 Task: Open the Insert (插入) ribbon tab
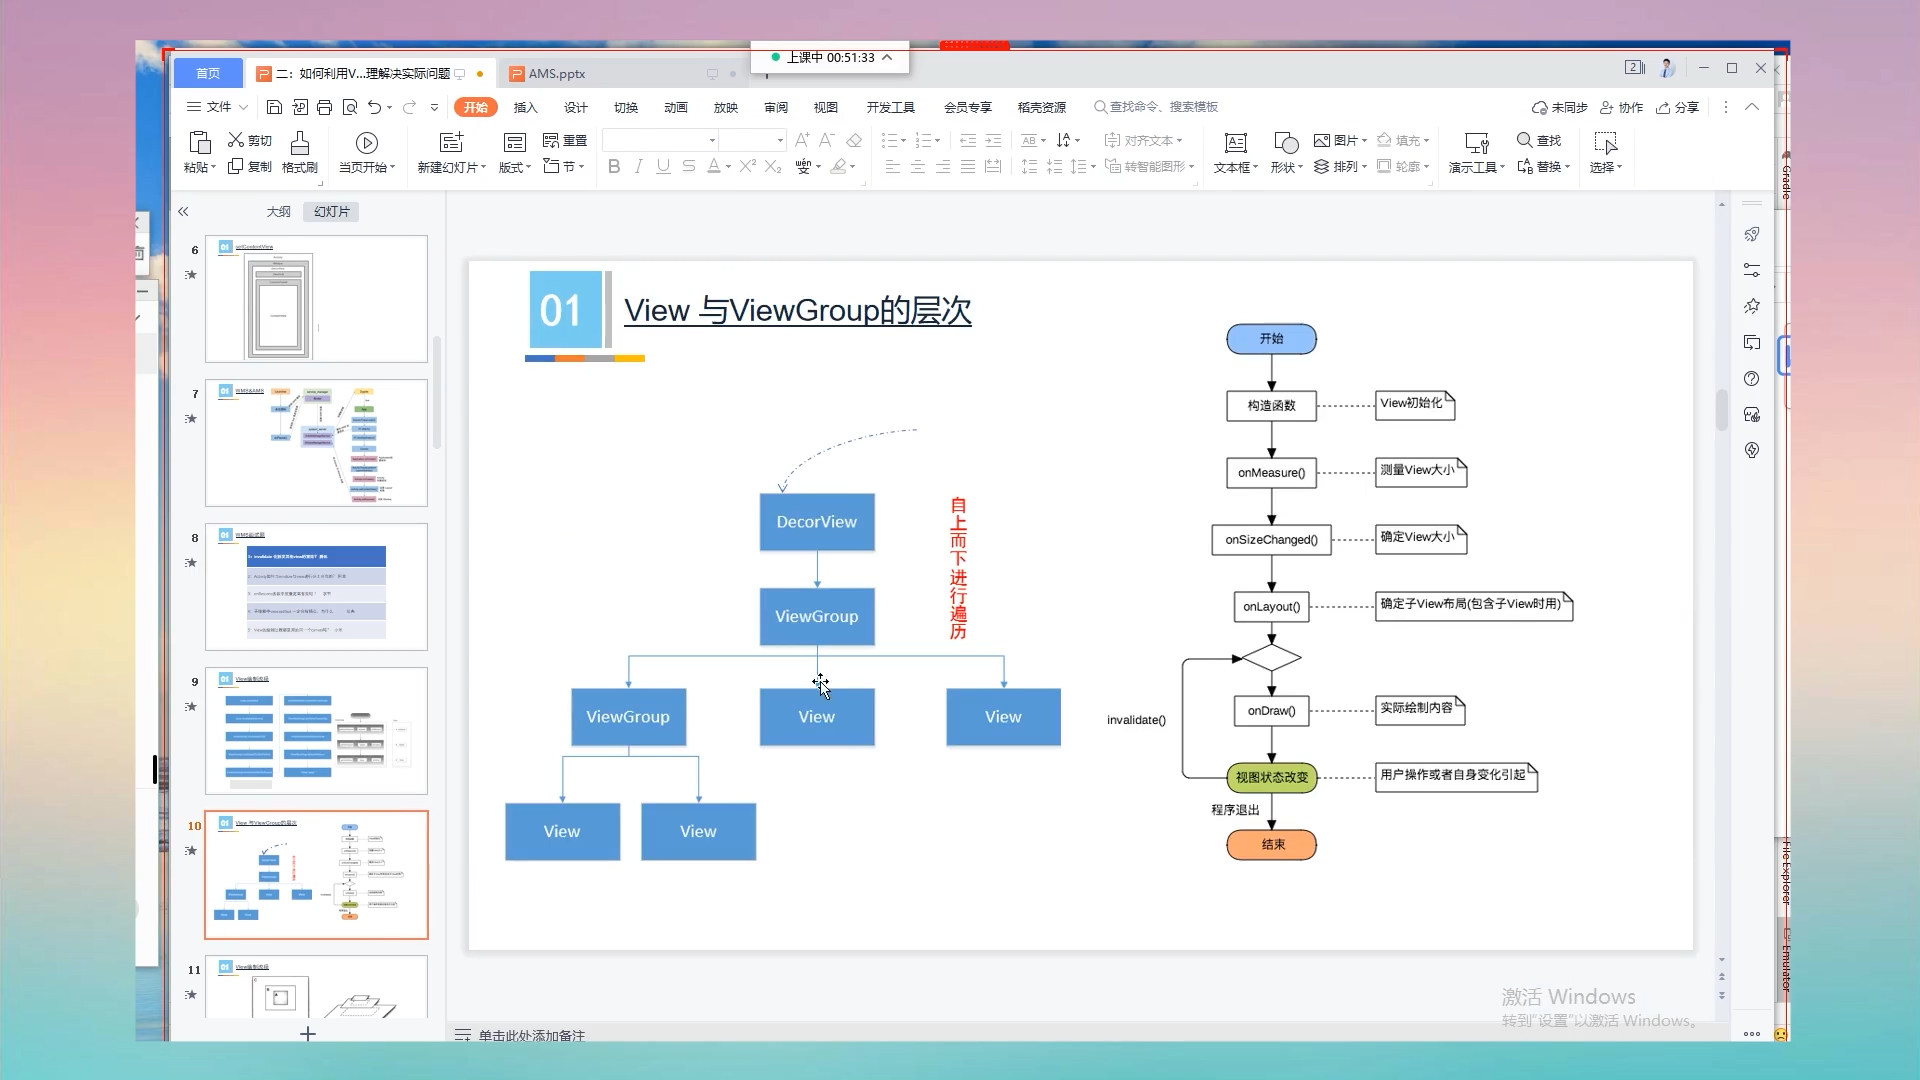525,107
